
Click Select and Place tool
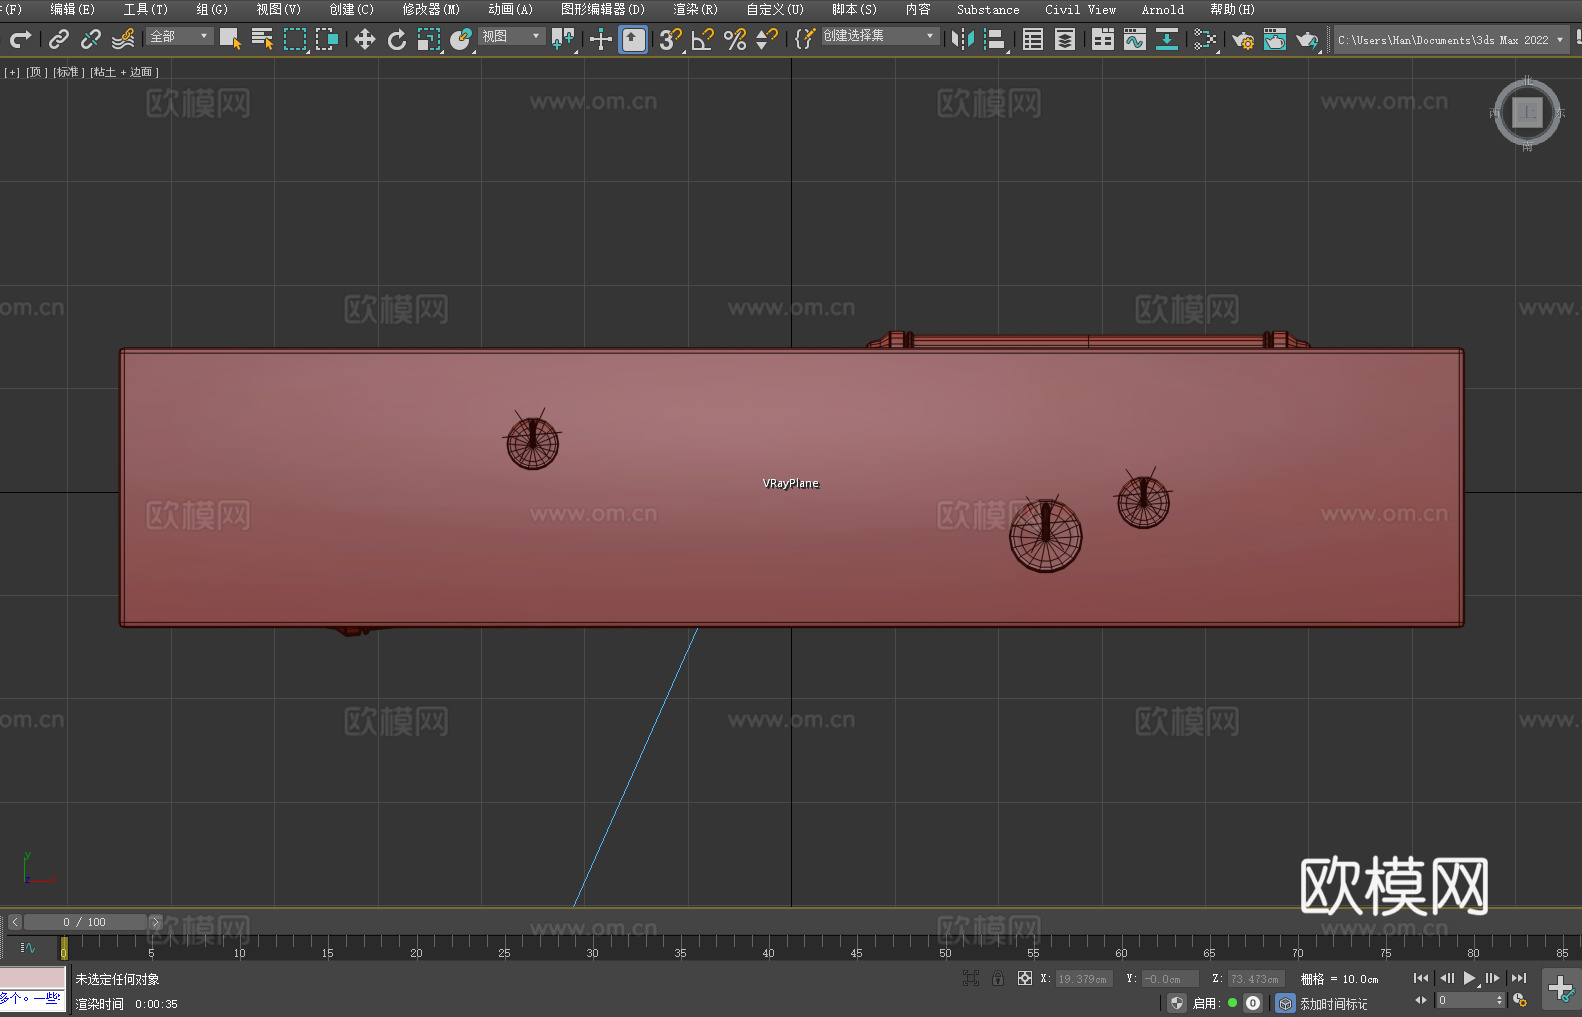click(x=461, y=39)
